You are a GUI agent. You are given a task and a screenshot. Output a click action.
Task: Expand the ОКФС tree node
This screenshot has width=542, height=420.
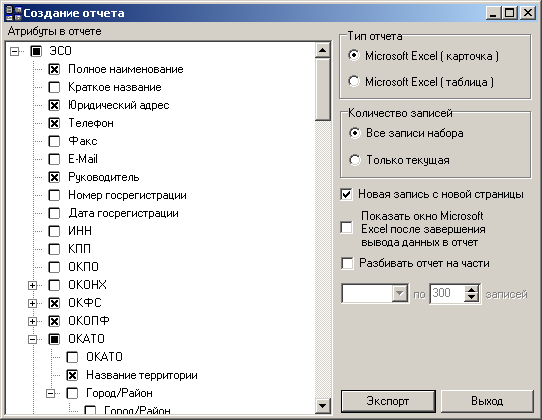(x=32, y=303)
